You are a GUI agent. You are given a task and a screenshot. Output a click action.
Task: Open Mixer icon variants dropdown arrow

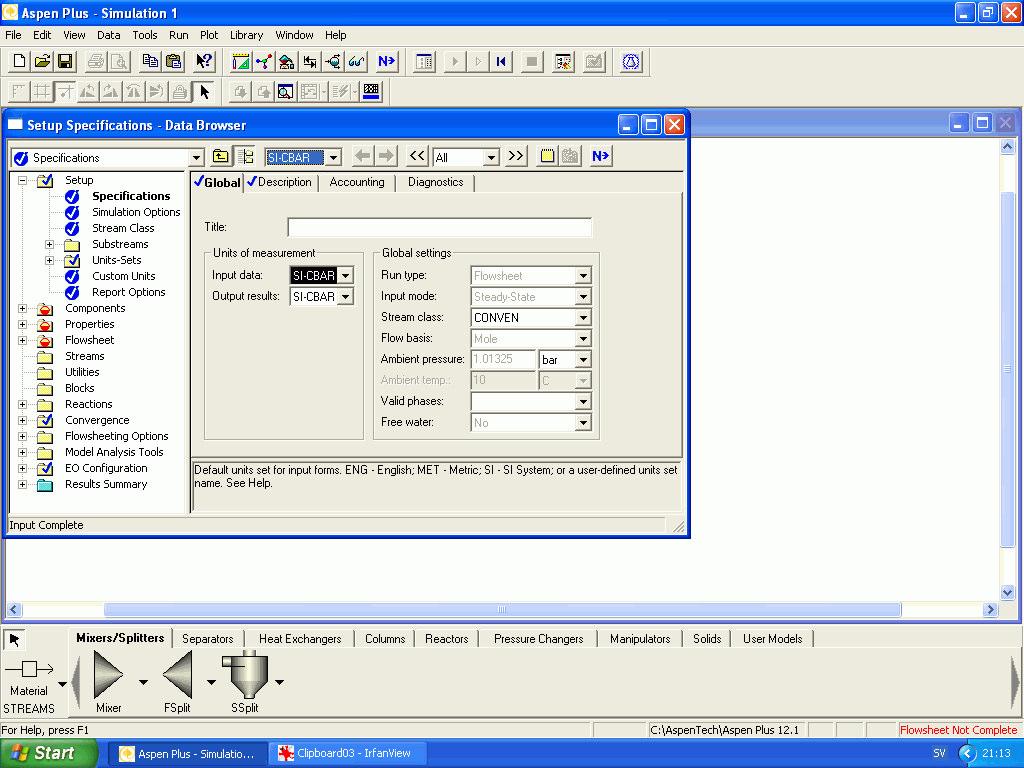(x=143, y=682)
